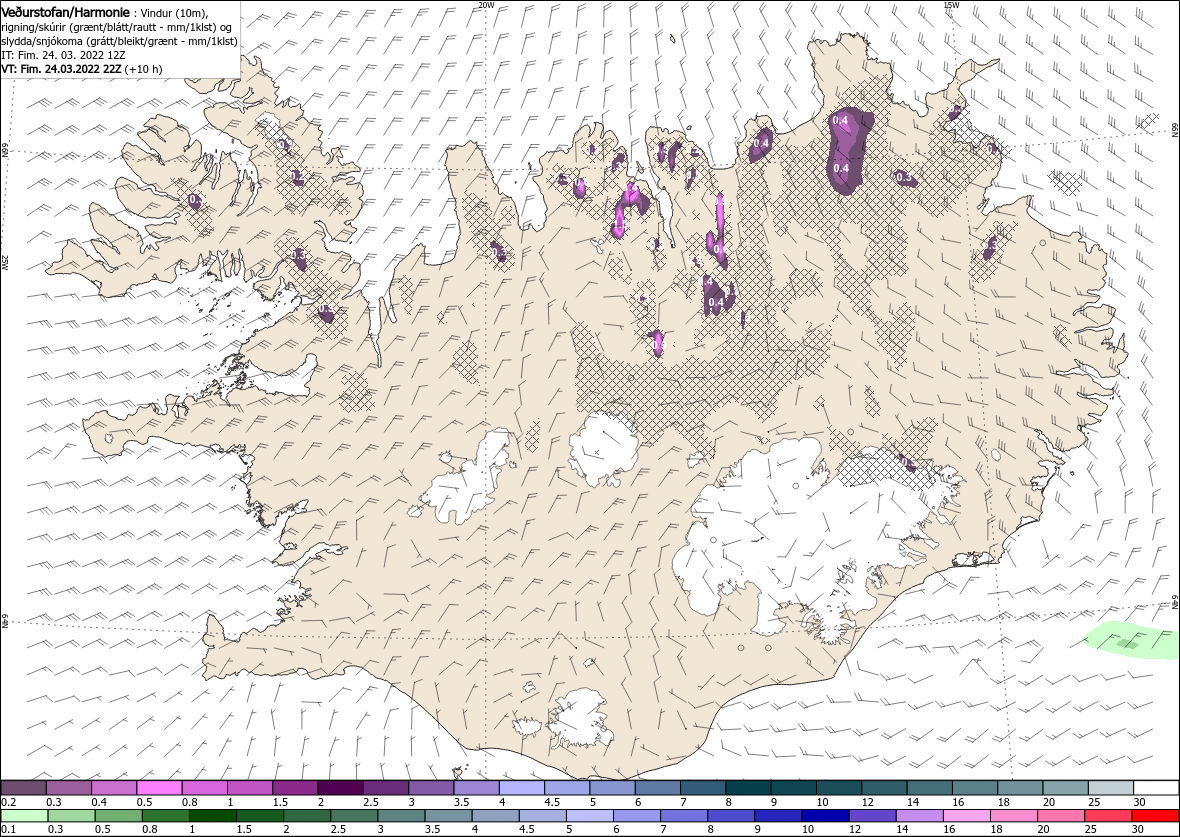Viewport: 1180px width, 837px height.
Task: Select lower legend red-pink swatch at 25
Action: (1108, 816)
